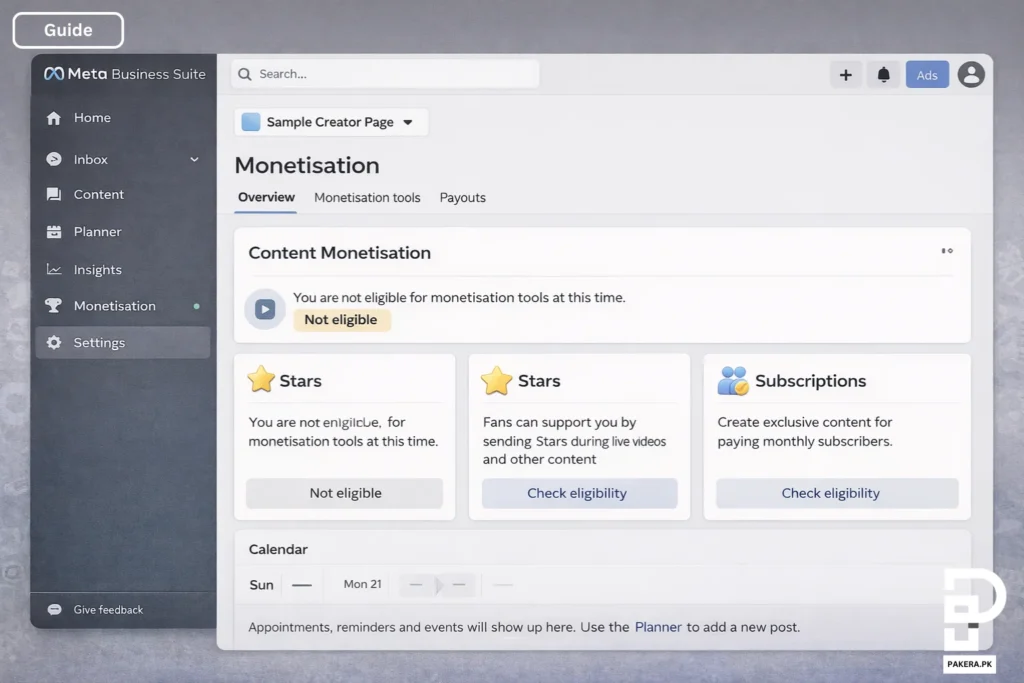Click the Home icon in sidebar
1024x683 pixels.
54,118
